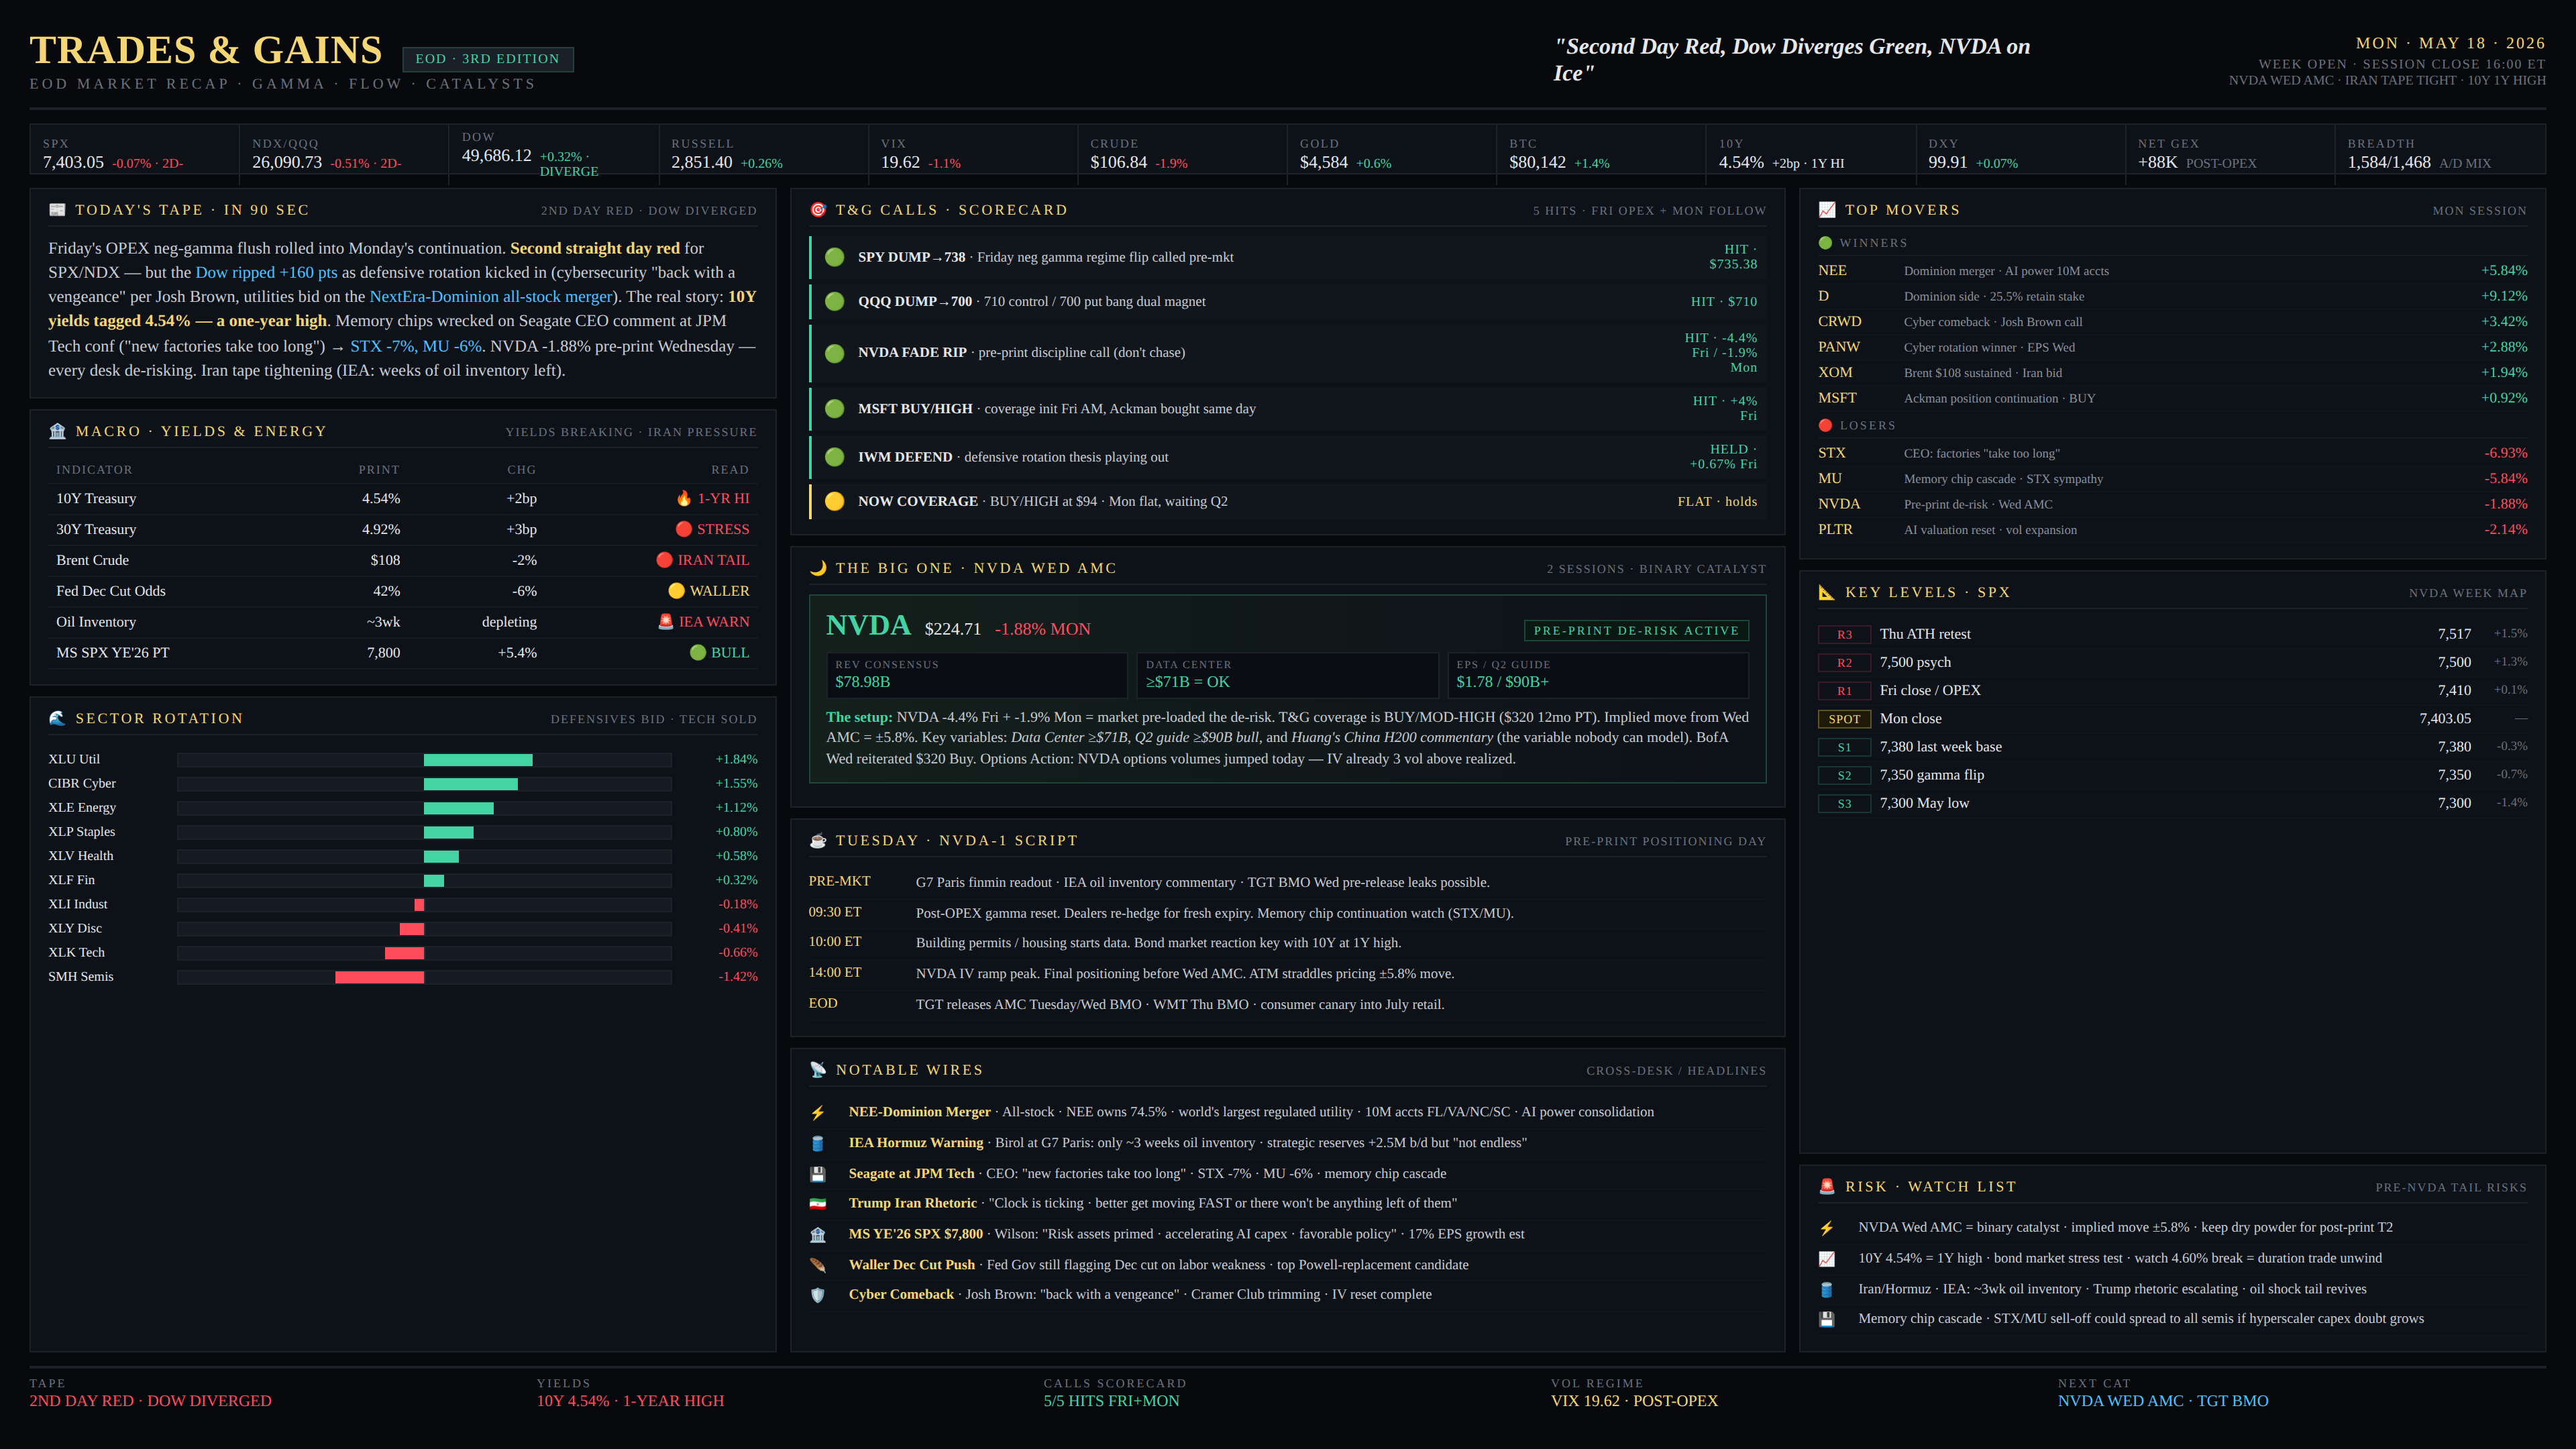Screen dimensions: 2576x1449
Task: Click the chart icon beside Top Movers
Action: point(1827,210)
